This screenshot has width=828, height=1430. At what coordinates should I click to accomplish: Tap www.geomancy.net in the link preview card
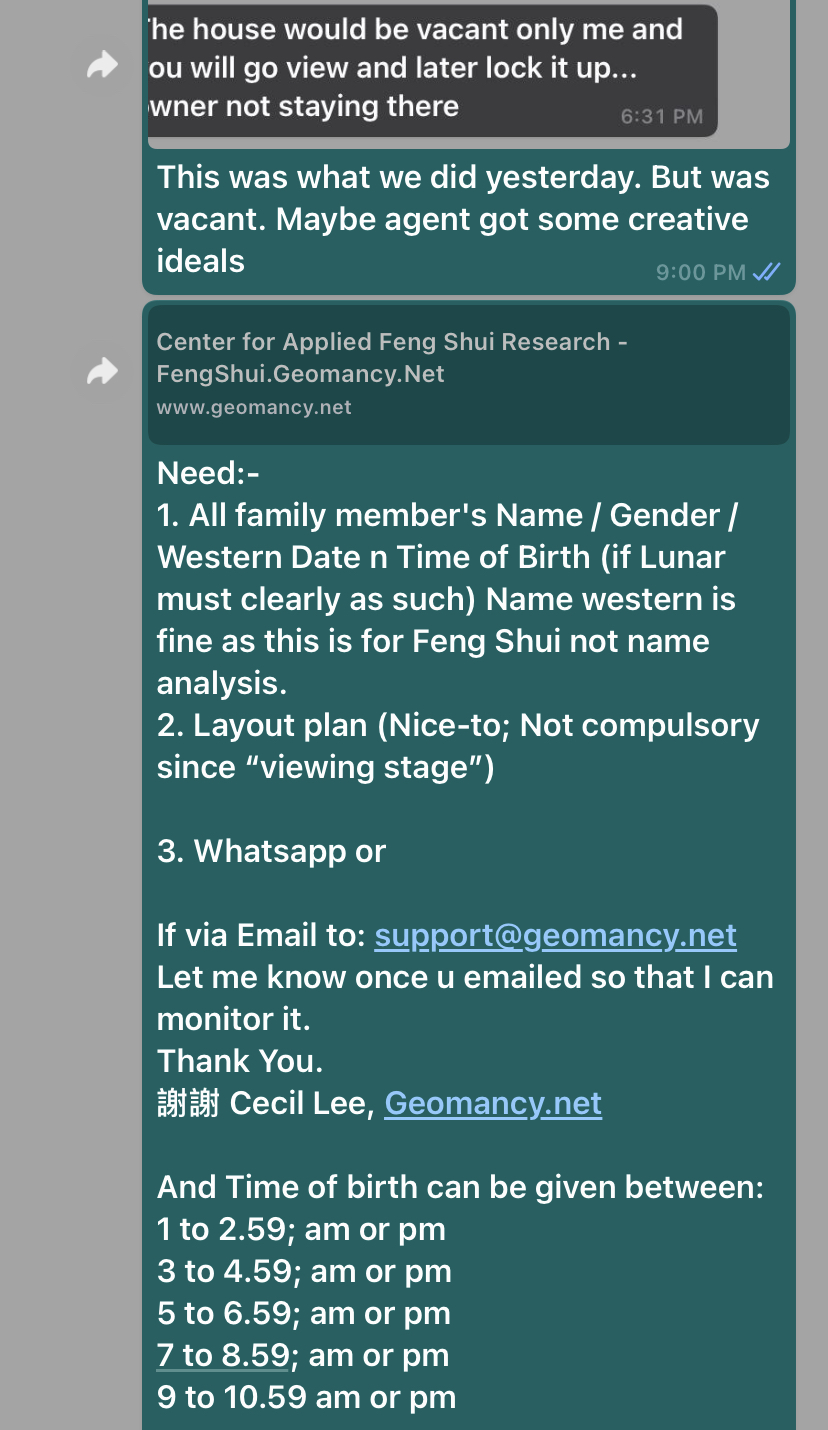point(254,407)
